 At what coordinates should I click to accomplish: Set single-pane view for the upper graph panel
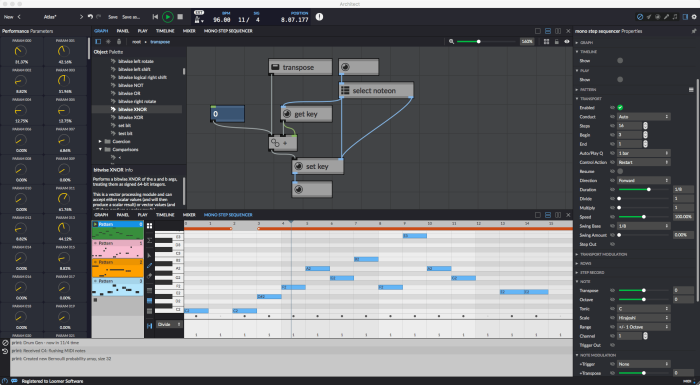(538, 31)
